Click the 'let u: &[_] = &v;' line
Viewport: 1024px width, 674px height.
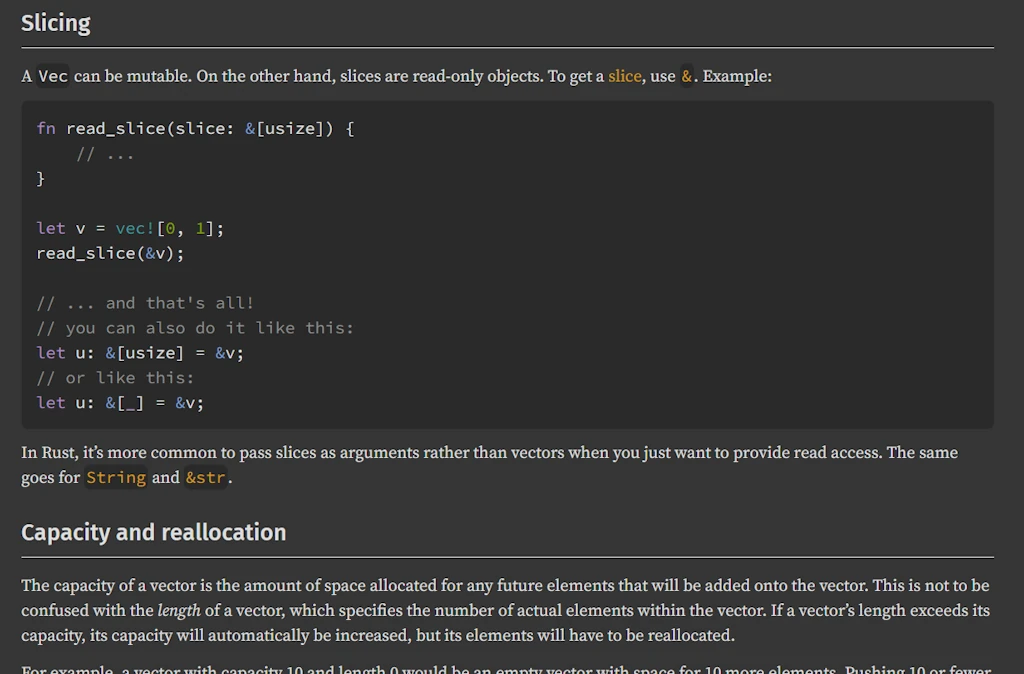point(120,403)
